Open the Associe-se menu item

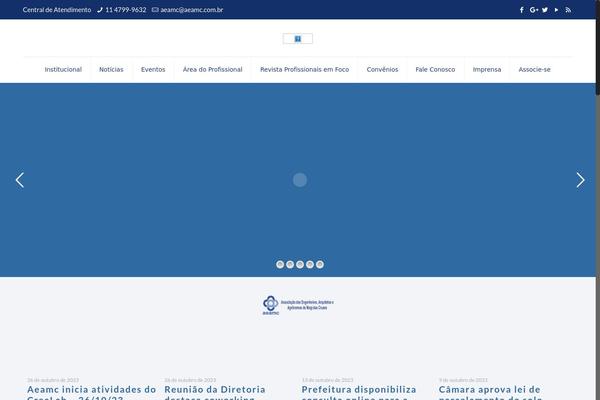pyautogui.click(x=534, y=69)
